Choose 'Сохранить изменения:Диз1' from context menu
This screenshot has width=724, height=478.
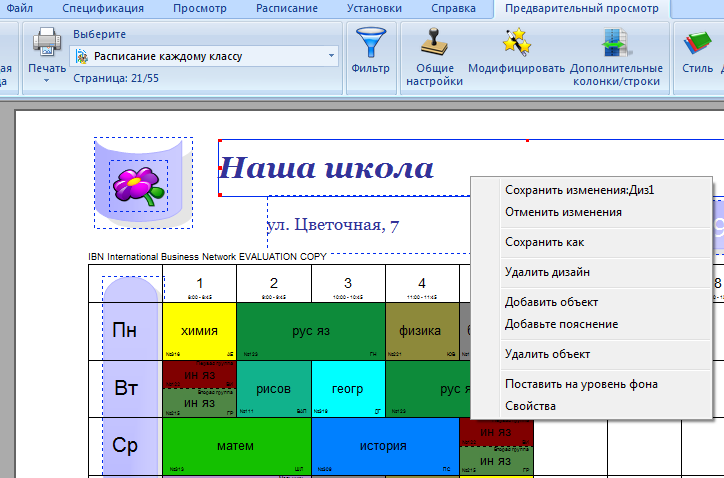(579, 190)
